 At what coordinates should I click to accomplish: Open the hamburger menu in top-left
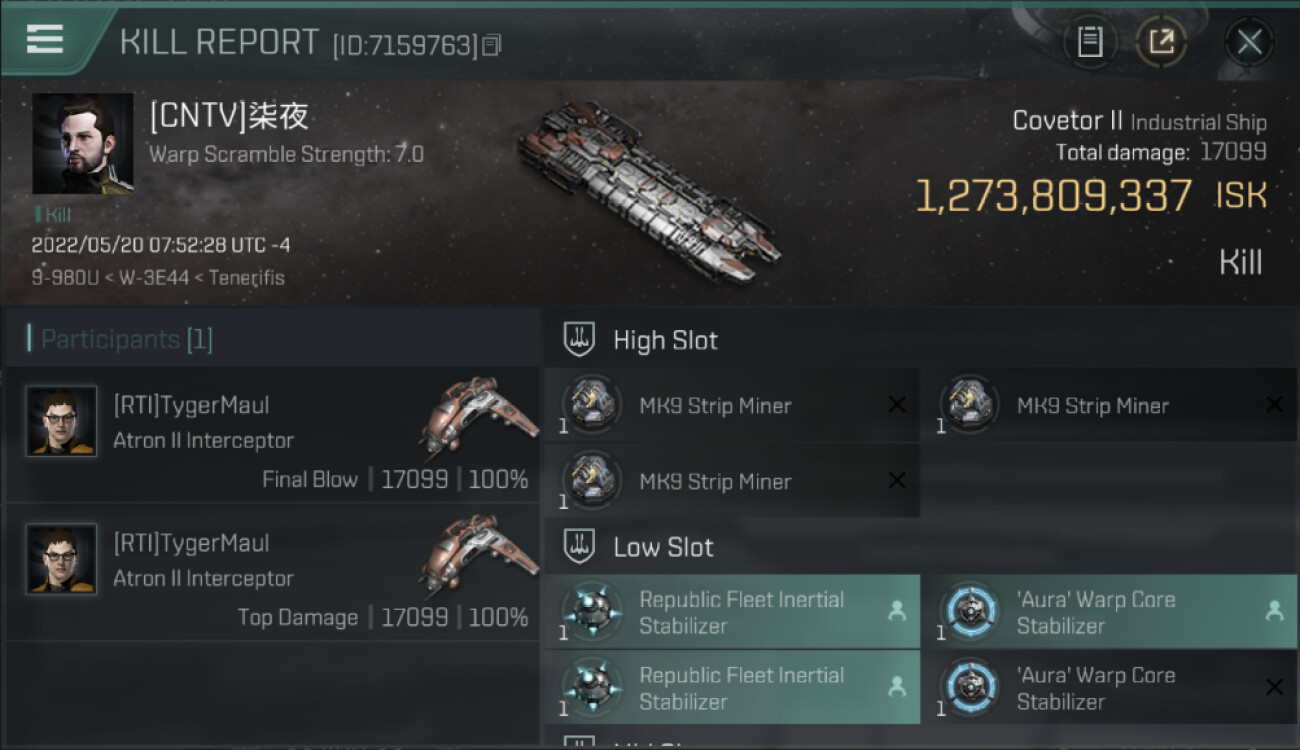click(45, 39)
